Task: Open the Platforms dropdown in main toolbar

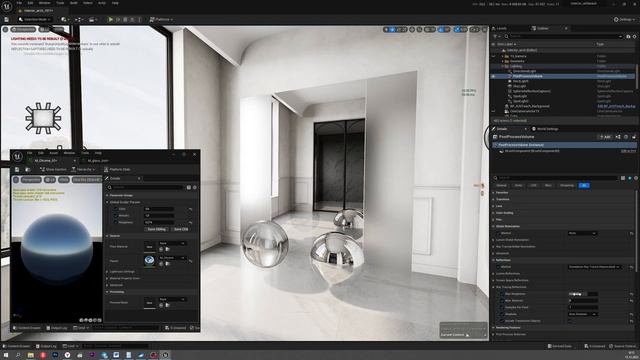Action: pos(161,19)
